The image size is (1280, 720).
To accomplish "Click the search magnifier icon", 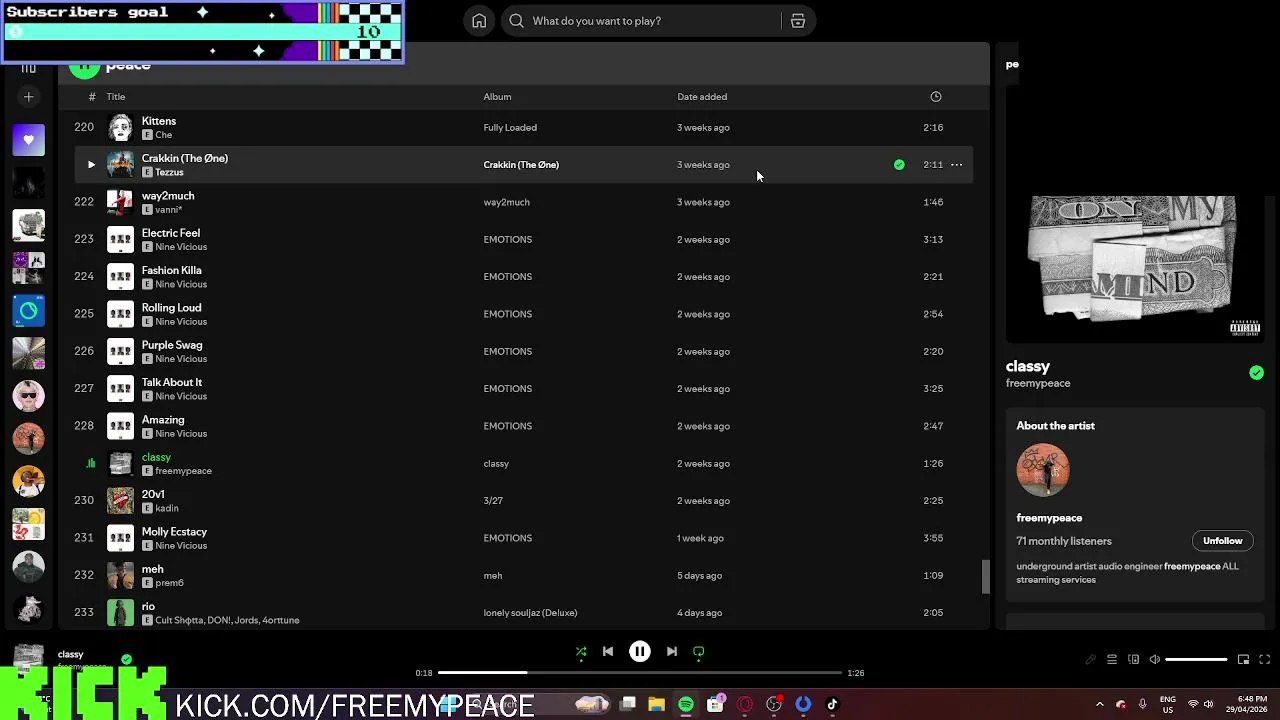I will (x=516, y=21).
